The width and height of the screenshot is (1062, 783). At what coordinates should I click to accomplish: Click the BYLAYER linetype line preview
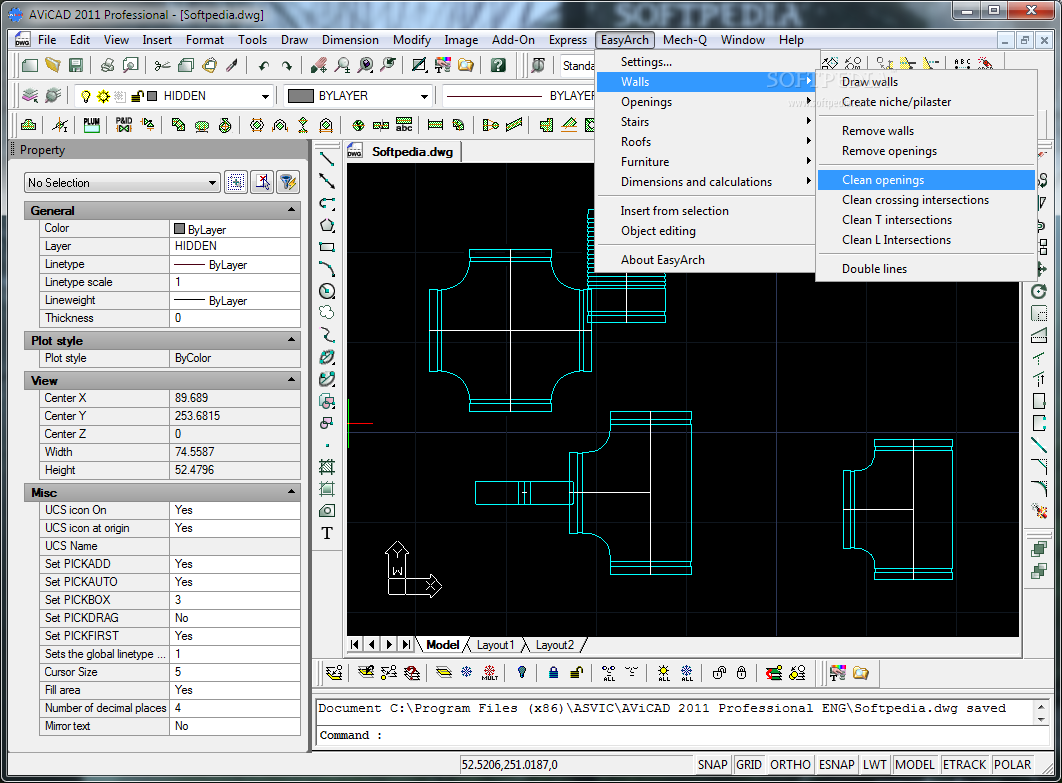(x=494, y=96)
